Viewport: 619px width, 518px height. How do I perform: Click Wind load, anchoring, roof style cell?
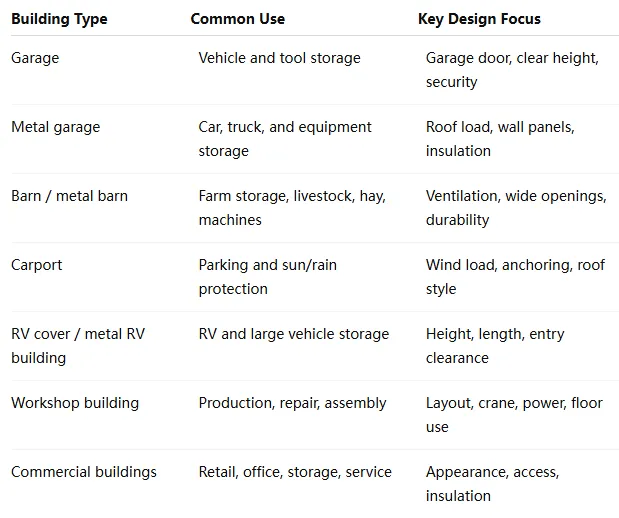point(515,277)
